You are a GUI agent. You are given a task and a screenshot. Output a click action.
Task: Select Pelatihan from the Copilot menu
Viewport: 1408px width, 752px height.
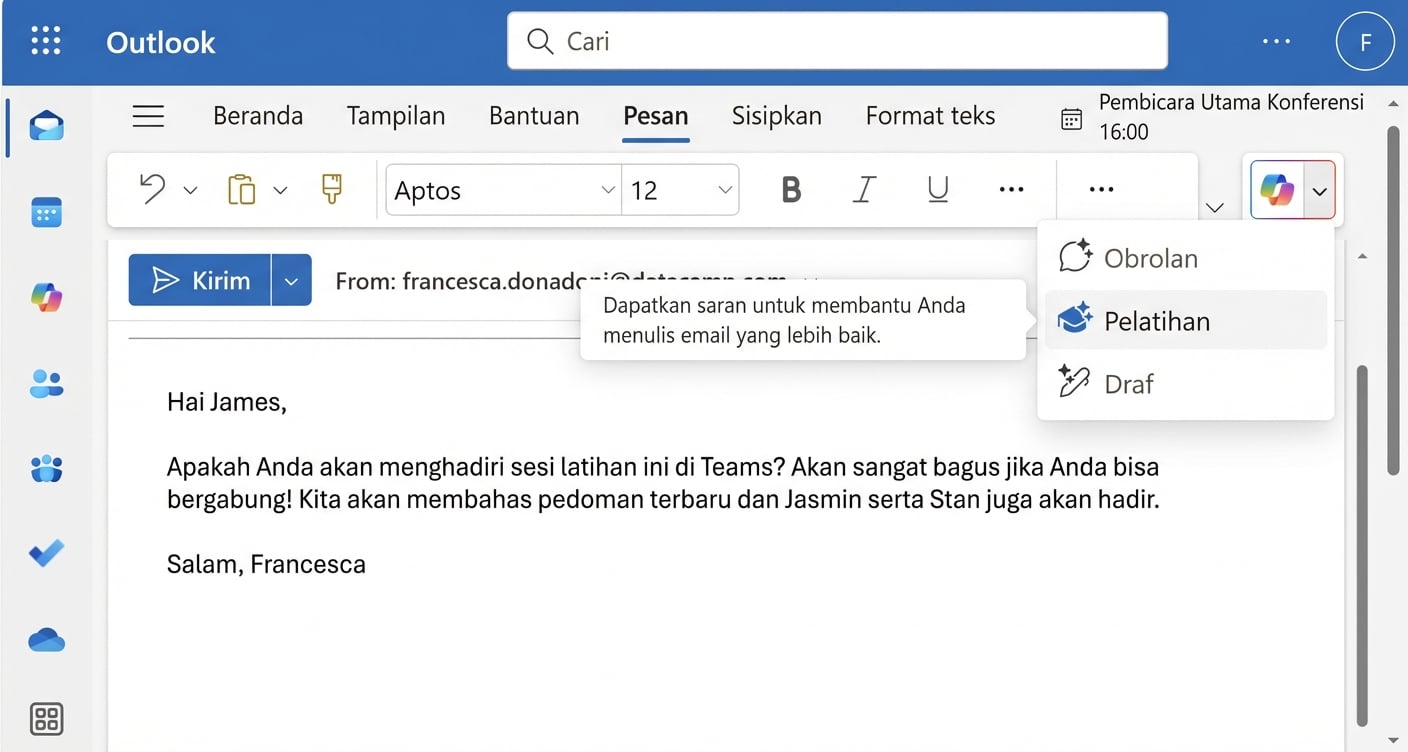tap(1157, 320)
